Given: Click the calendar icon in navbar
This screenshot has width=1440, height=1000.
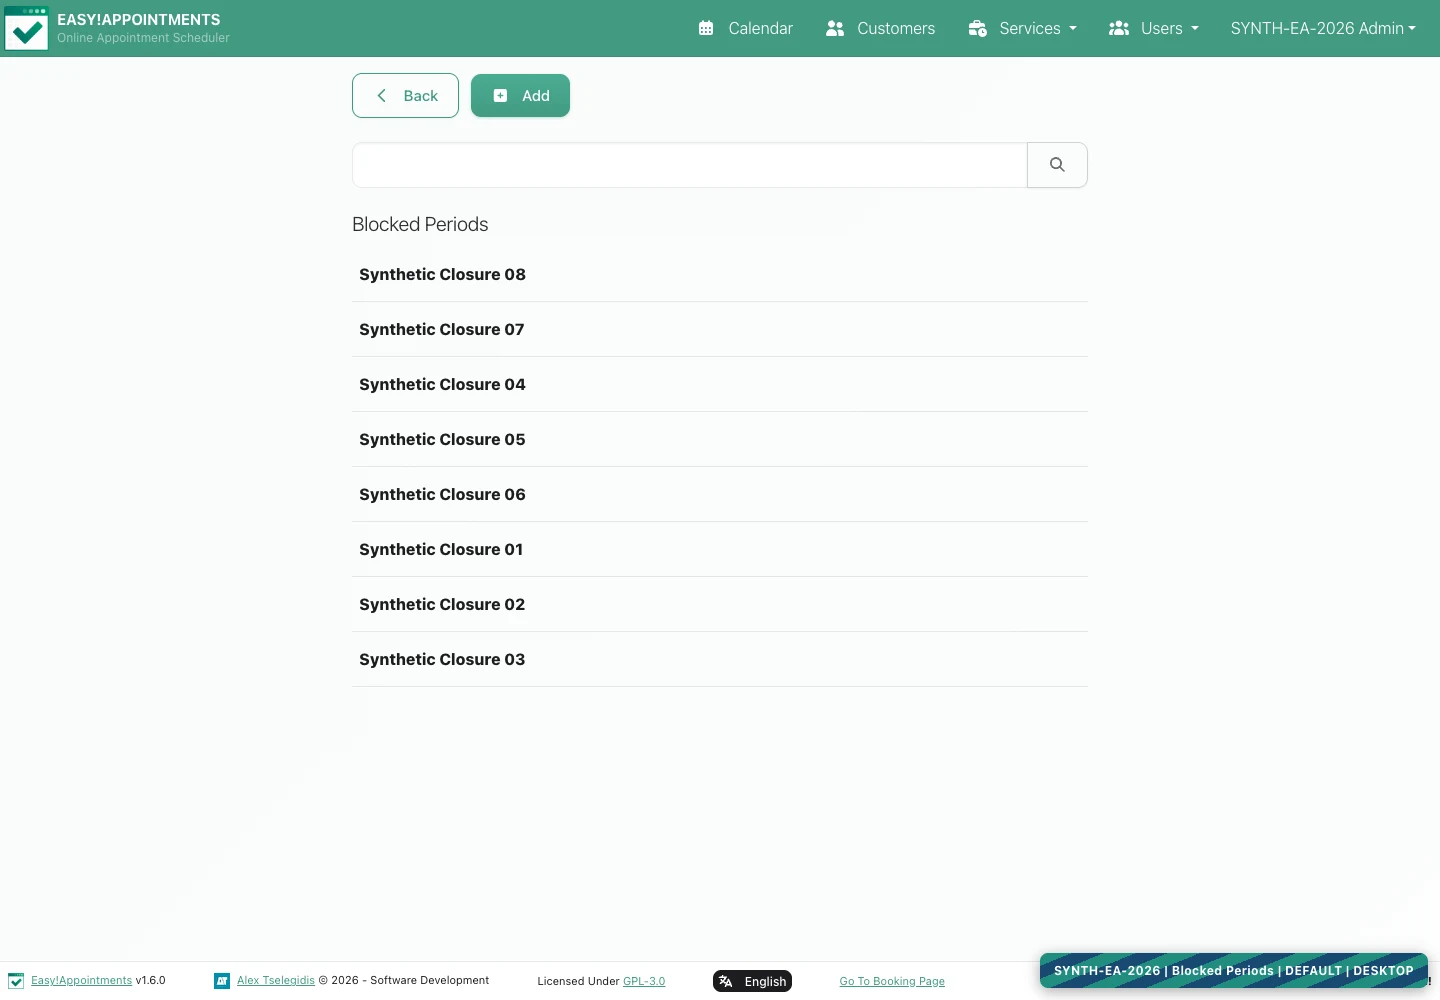Looking at the screenshot, I should (x=706, y=28).
